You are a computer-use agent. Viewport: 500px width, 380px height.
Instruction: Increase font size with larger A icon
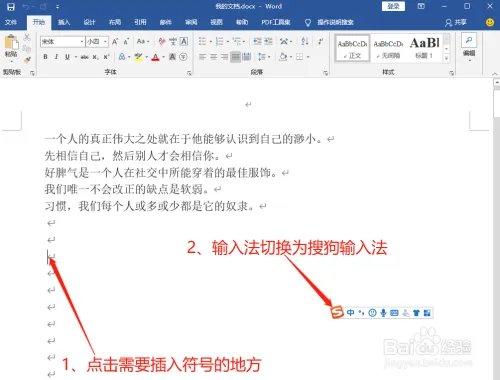pos(115,42)
